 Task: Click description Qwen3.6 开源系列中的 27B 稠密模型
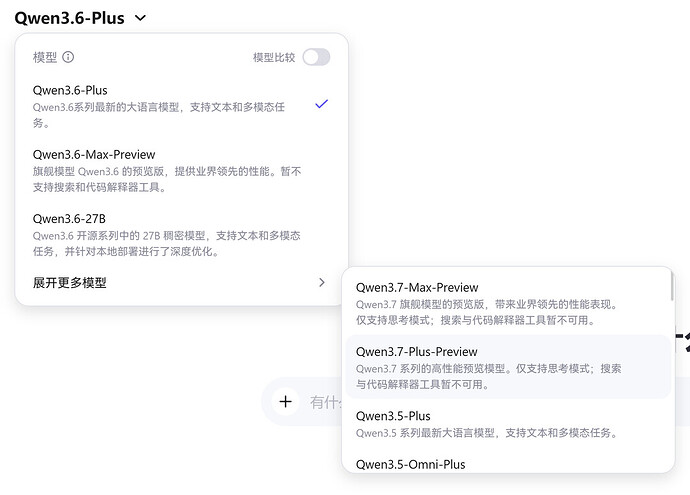point(166,243)
